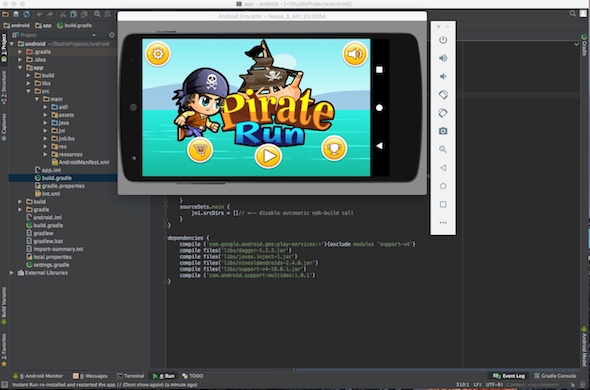The height and width of the screenshot is (390, 590).
Task: Click 'app' breadcrumb in navigation bar
Action: (x=43, y=25)
